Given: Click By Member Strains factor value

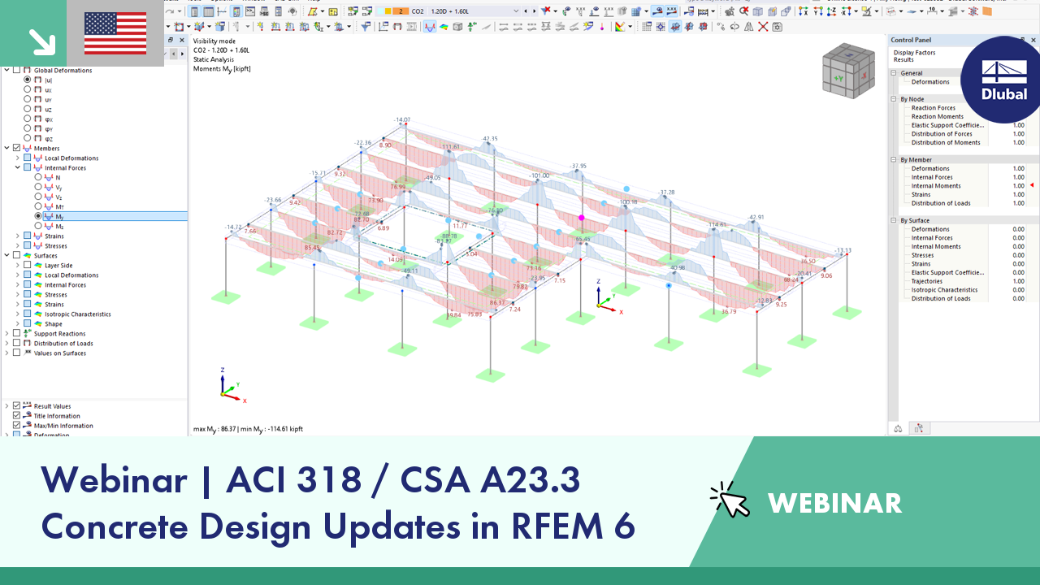Looking at the screenshot, I should pyautogui.click(x=1018, y=194).
